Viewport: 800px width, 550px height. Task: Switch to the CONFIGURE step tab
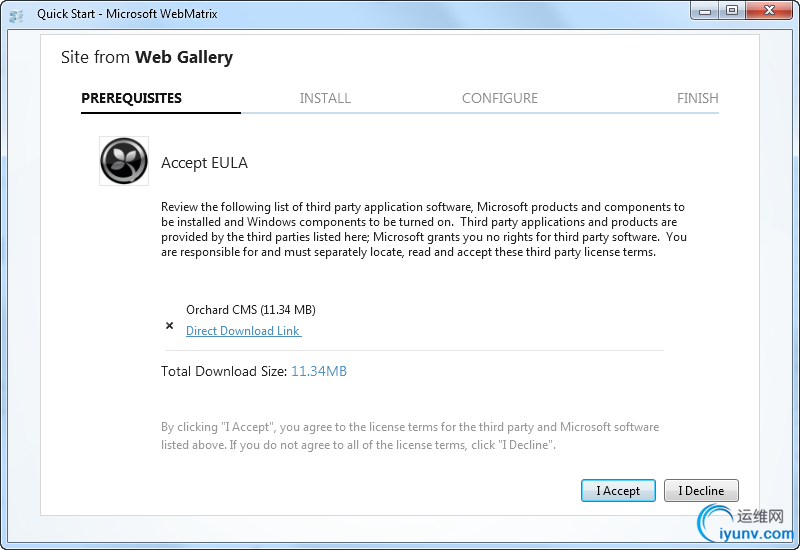(499, 98)
